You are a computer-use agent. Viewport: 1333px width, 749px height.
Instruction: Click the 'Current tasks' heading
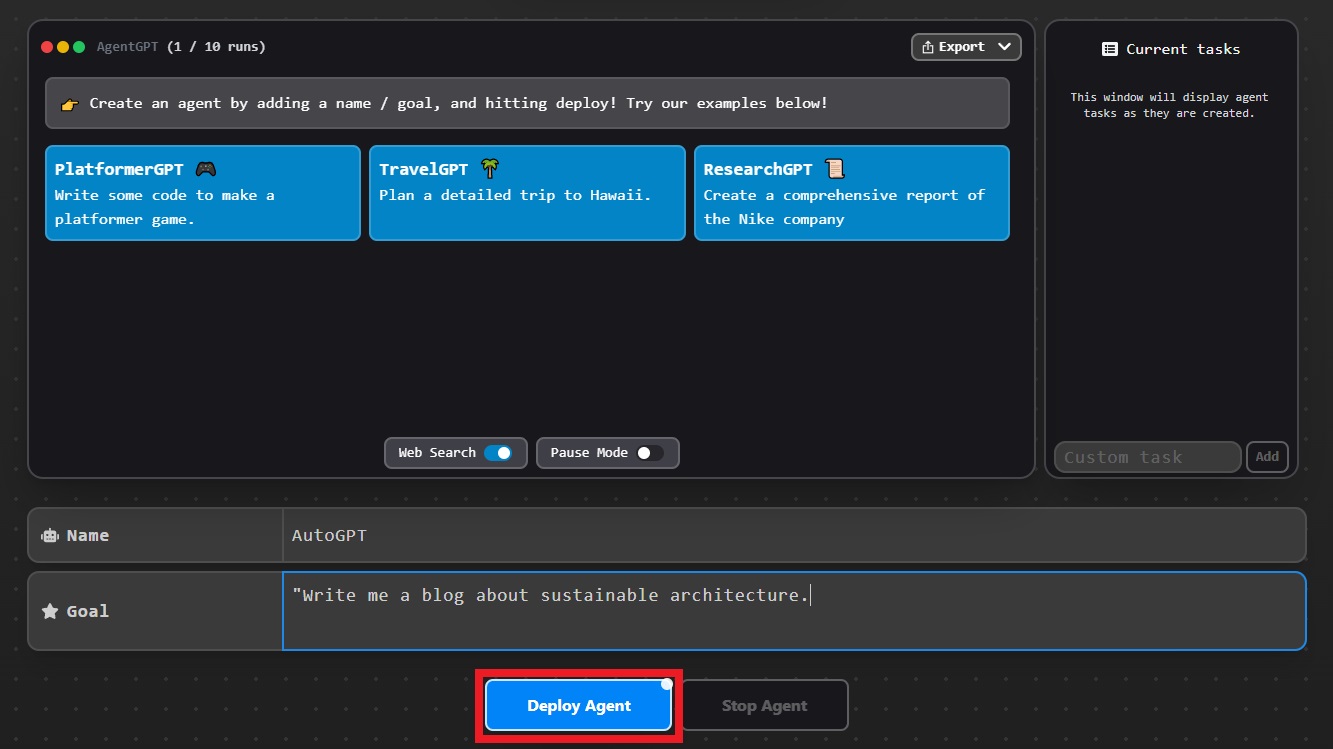coord(1183,49)
